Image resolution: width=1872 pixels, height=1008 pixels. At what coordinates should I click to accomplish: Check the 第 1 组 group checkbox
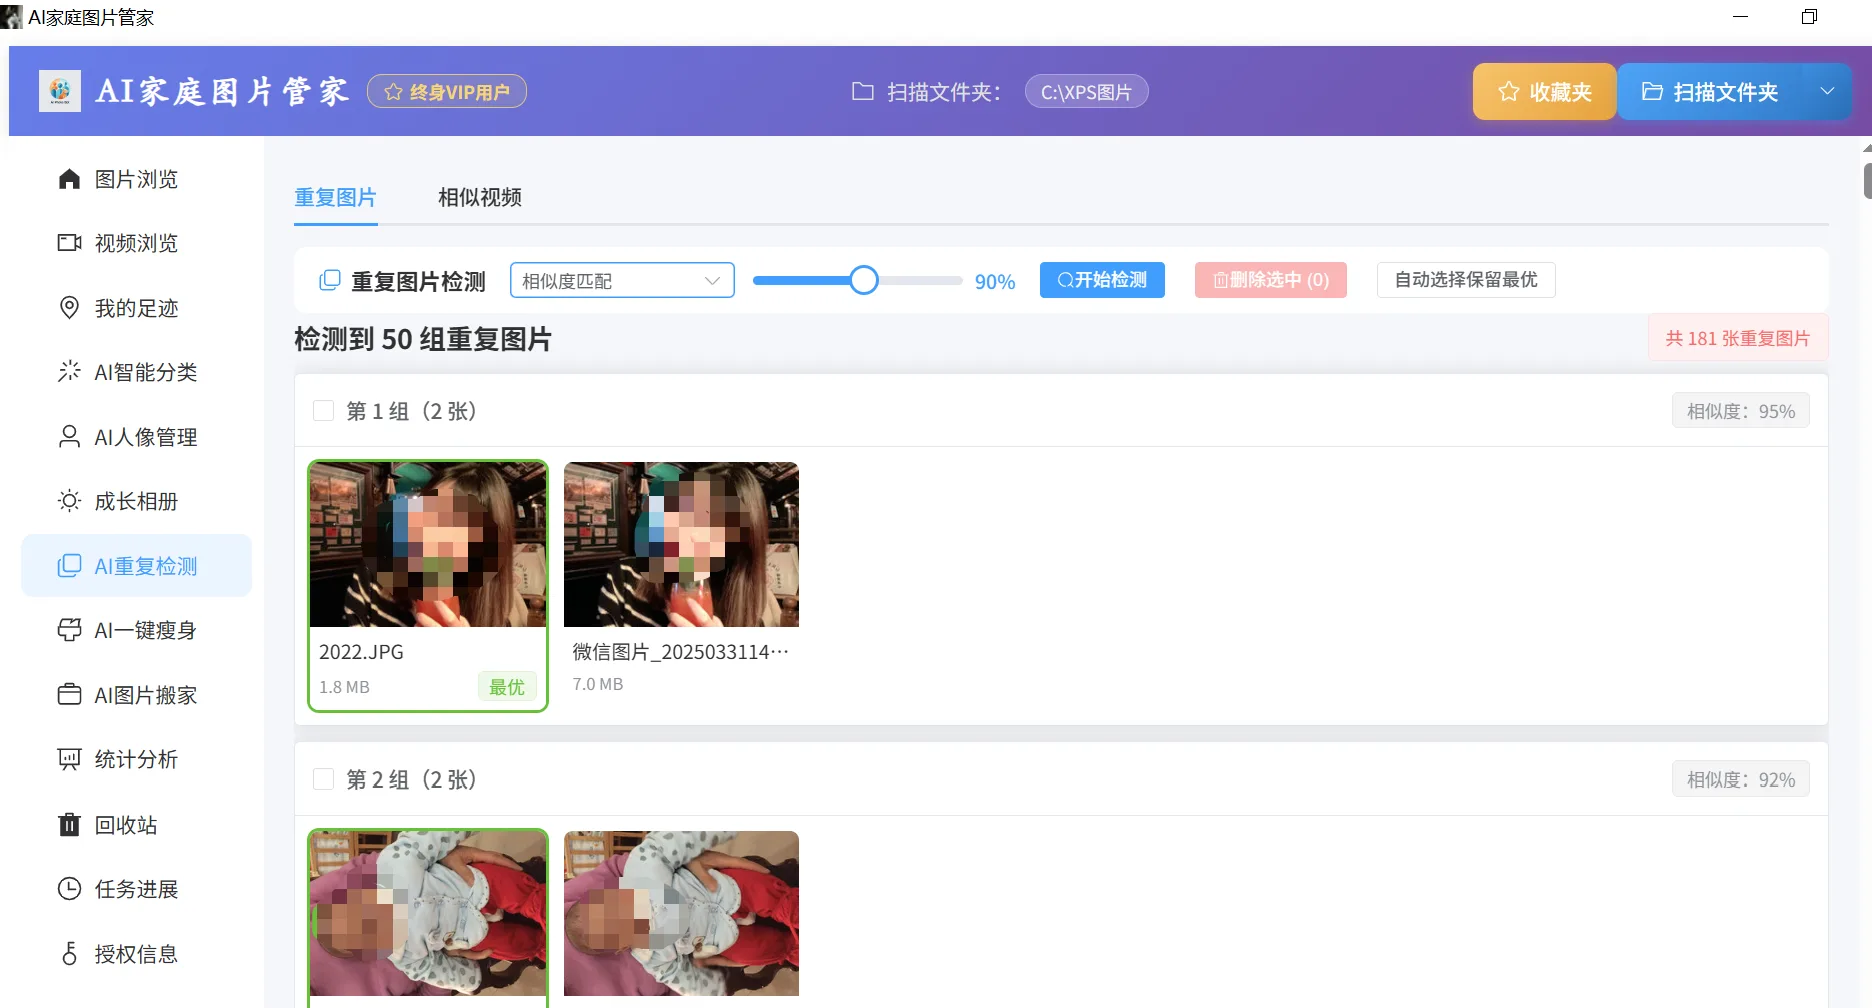[x=323, y=411]
